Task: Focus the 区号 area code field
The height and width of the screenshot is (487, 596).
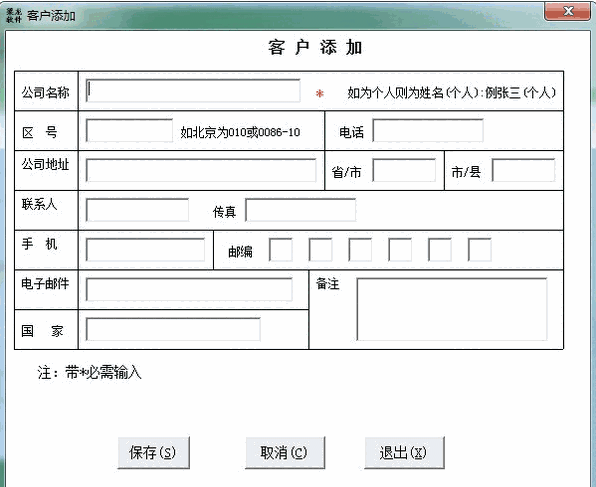Action: coord(129,130)
